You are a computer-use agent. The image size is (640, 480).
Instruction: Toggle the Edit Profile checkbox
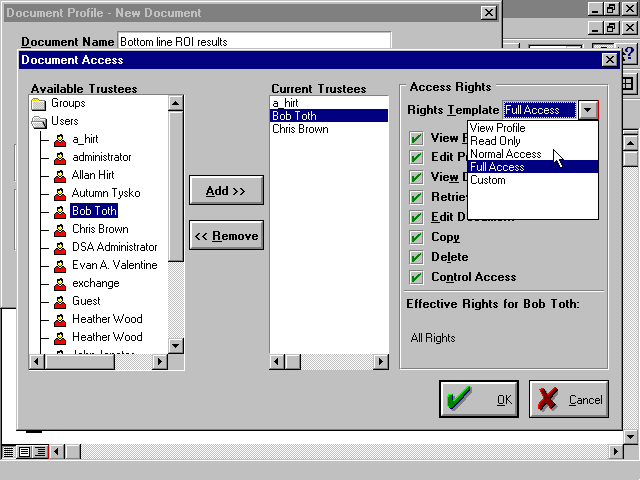pos(416,158)
